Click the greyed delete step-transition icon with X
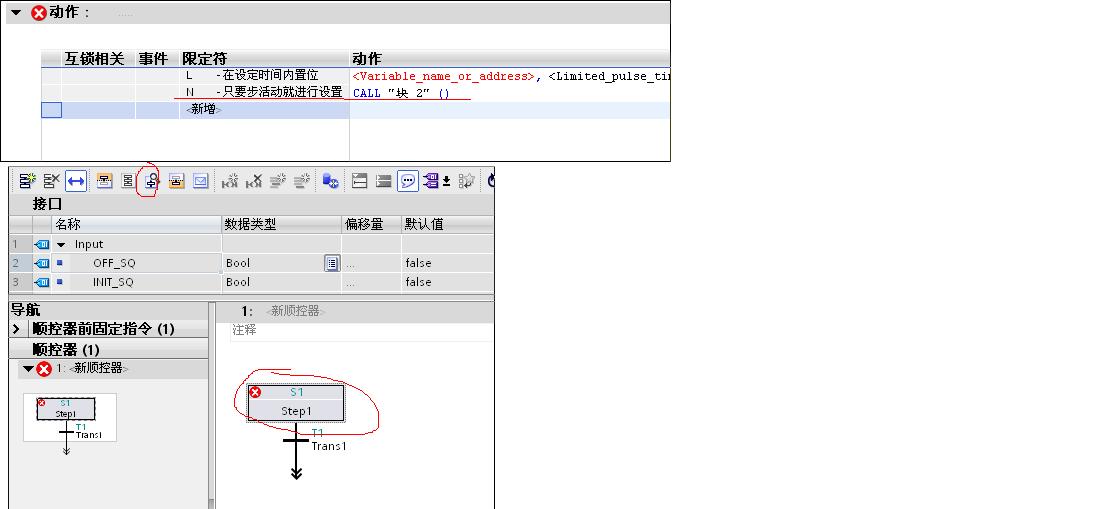 point(254,181)
